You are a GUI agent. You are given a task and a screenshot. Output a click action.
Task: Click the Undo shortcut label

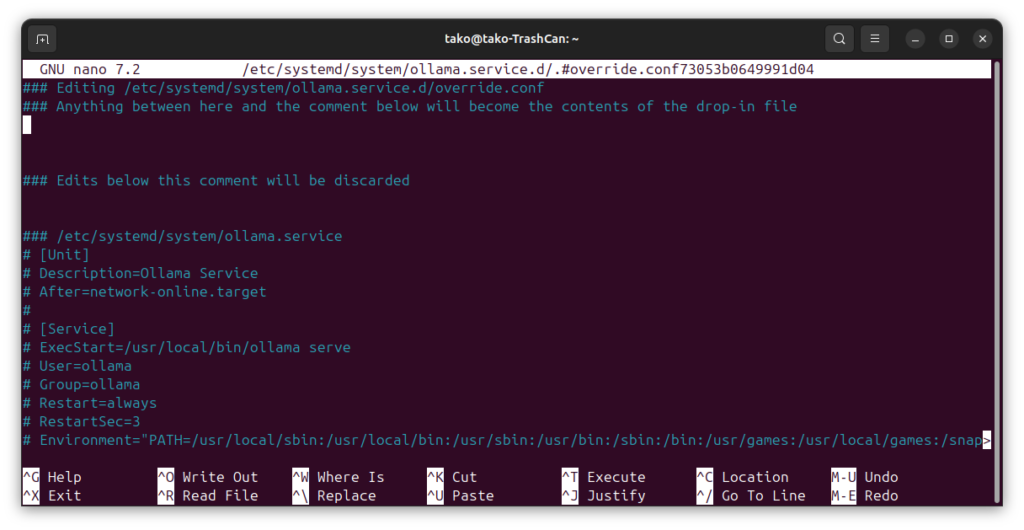pyautogui.click(x=881, y=477)
